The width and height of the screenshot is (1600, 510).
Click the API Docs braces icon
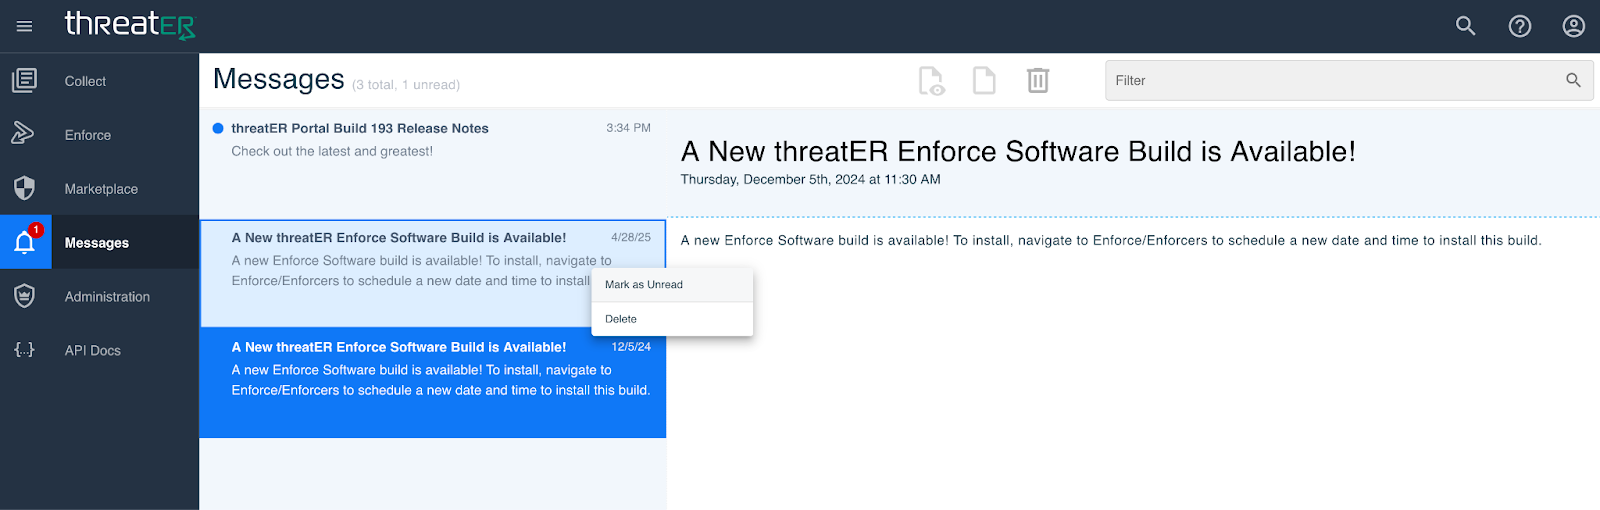pyautogui.click(x=25, y=350)
